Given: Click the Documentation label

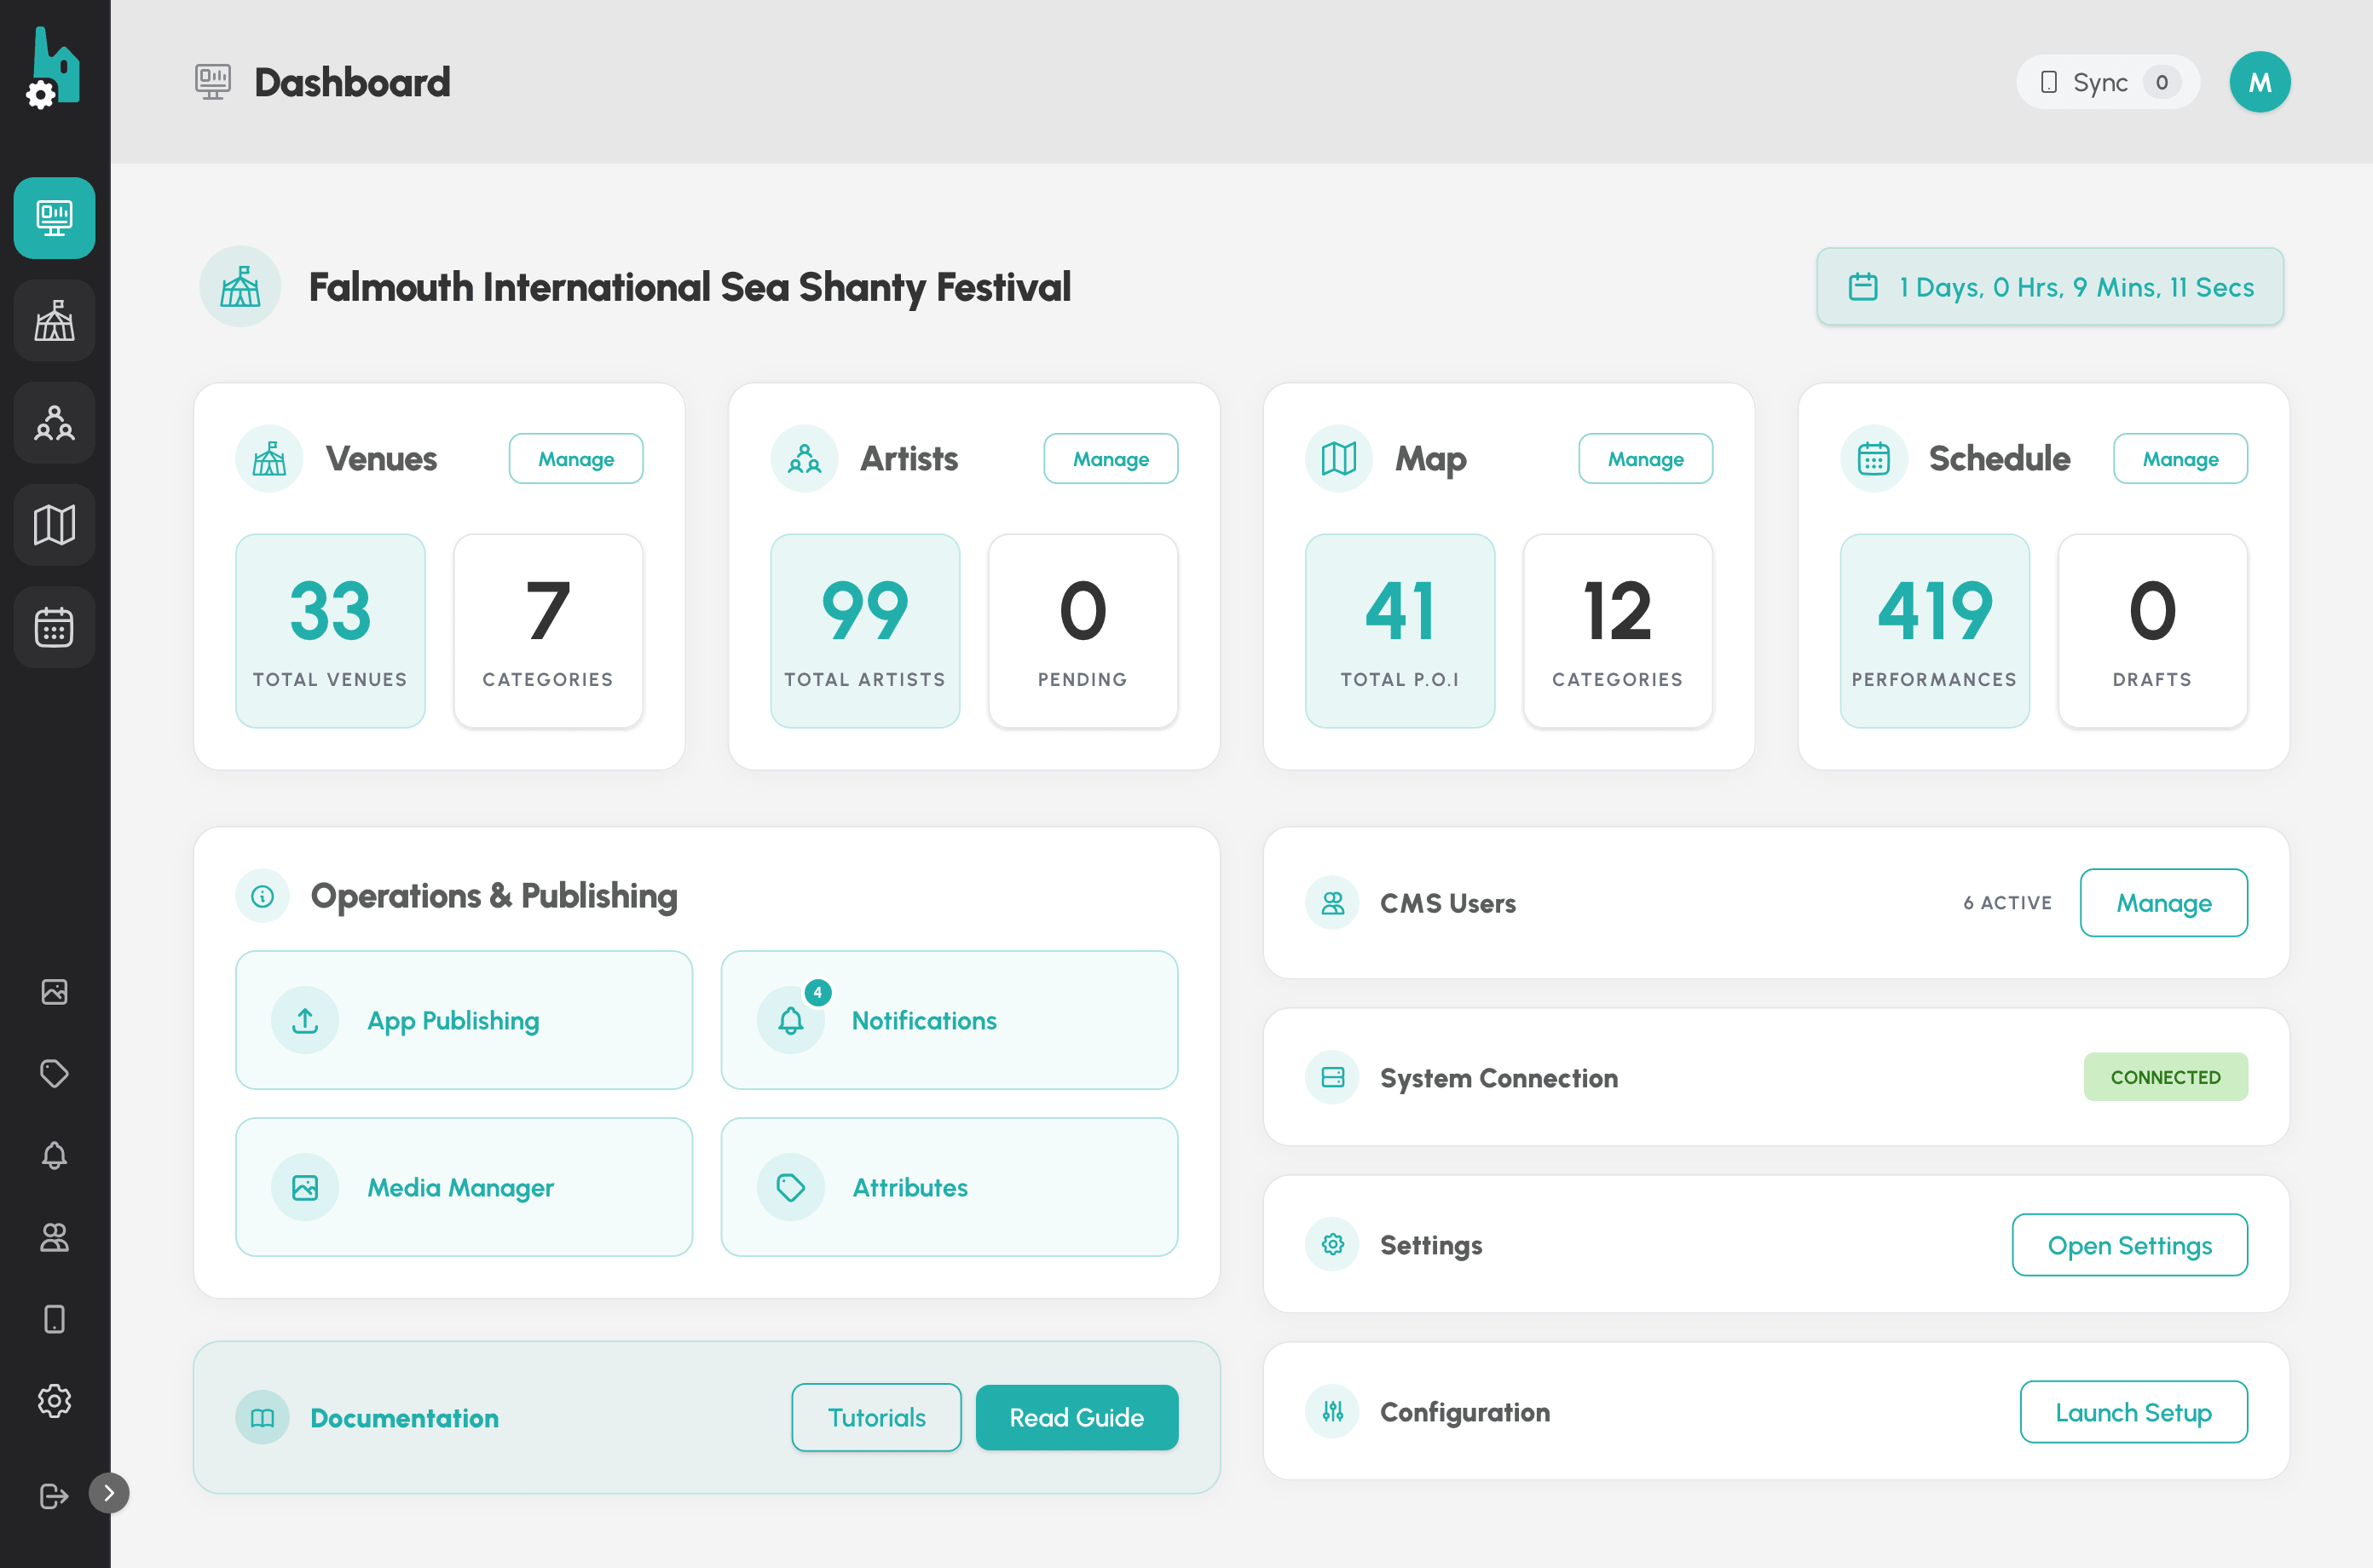Looking at the screenshot, I should point(404,1418).
